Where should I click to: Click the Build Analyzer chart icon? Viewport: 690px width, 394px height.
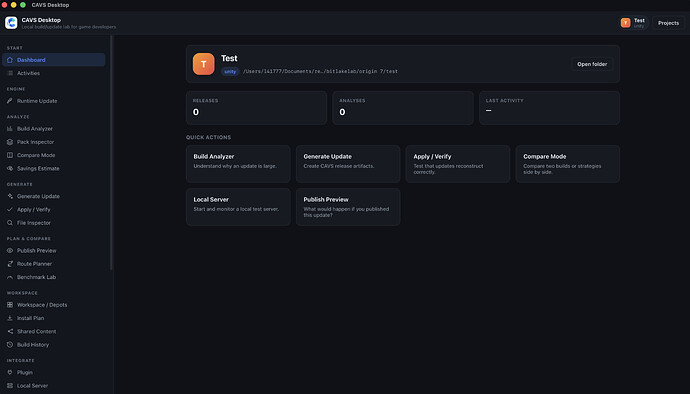[x=10, y=129]
